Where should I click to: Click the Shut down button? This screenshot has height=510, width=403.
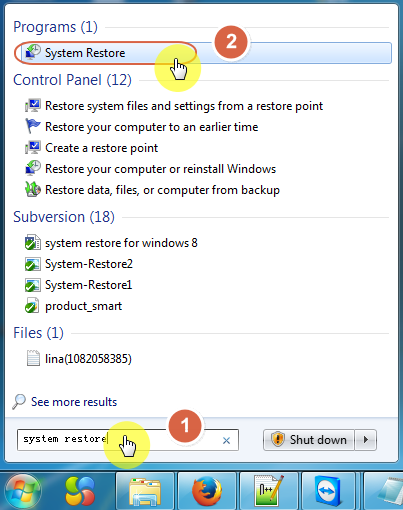309,440
